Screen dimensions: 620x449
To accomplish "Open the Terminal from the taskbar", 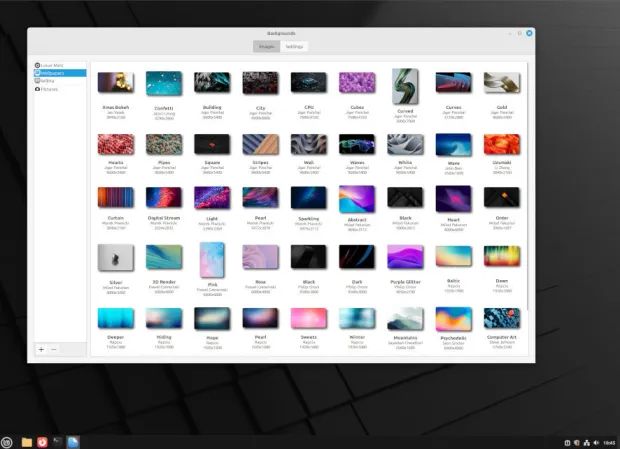I will click(x=57, y=442).
